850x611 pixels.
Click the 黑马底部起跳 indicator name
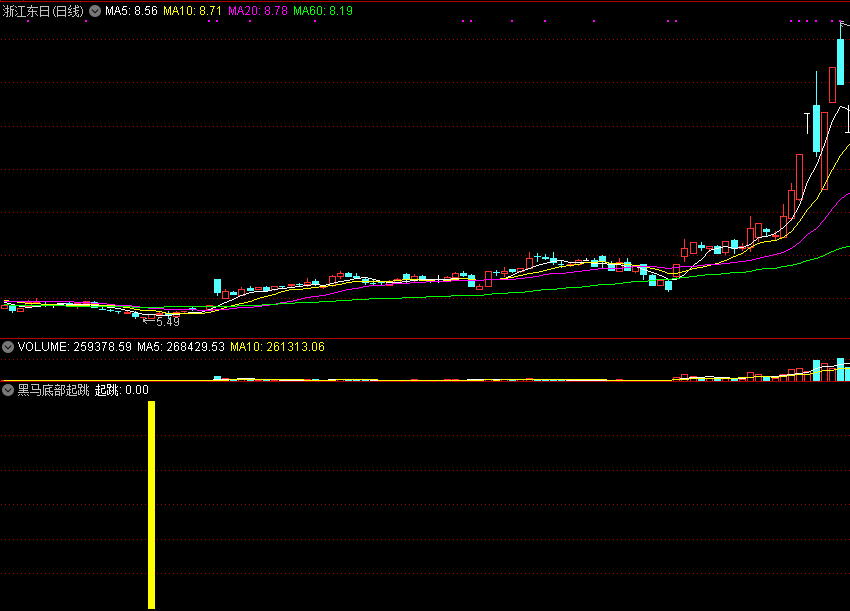(53, 390)
